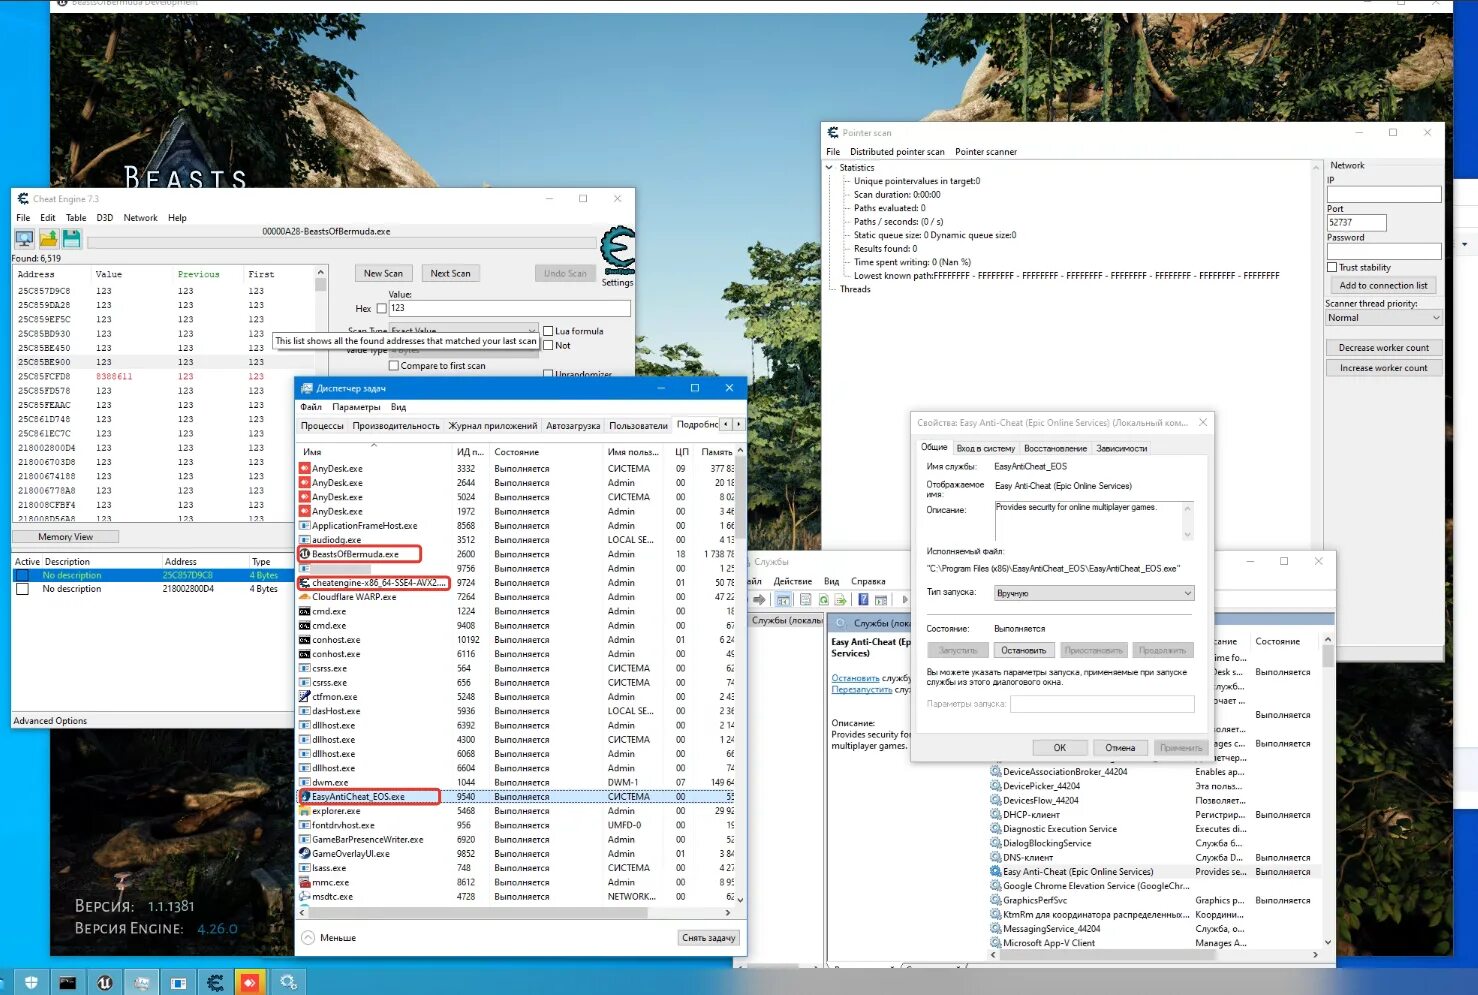Open the Зависимости tab
1478x995 pixels.
[x=1122, y=448]
